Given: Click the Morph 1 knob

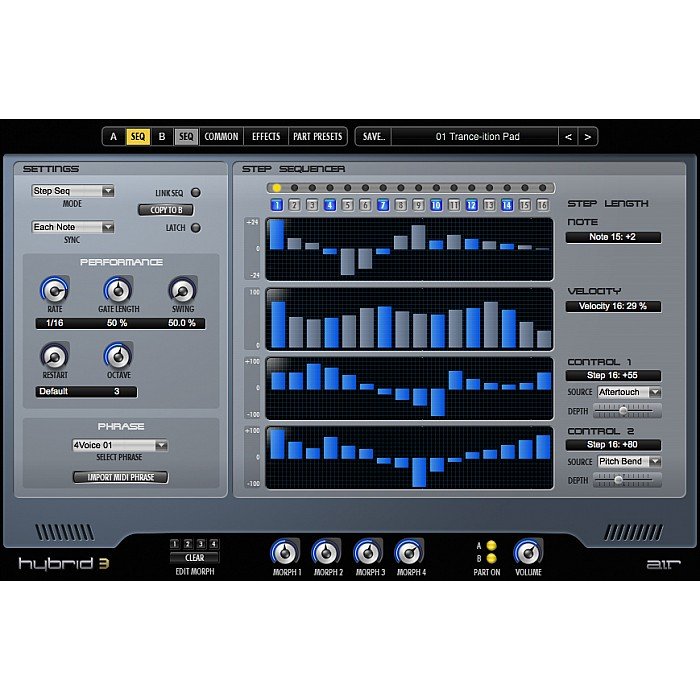Looking at the screenshot, I should (x=284, y=552).
